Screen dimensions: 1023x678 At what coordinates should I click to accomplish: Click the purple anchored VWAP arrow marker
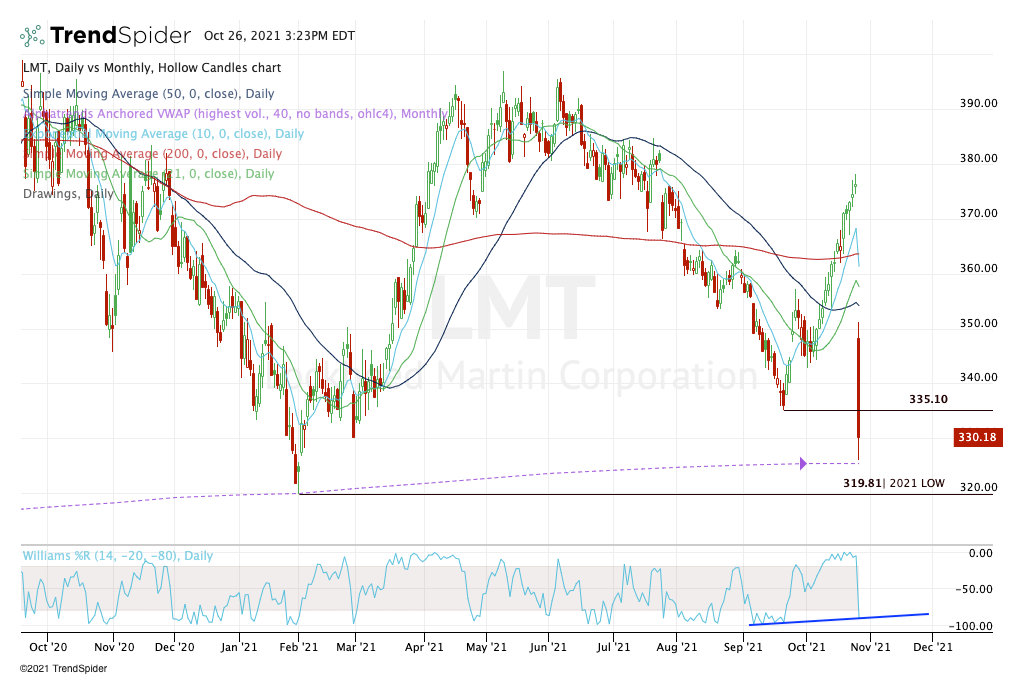[x=803, y=463]
